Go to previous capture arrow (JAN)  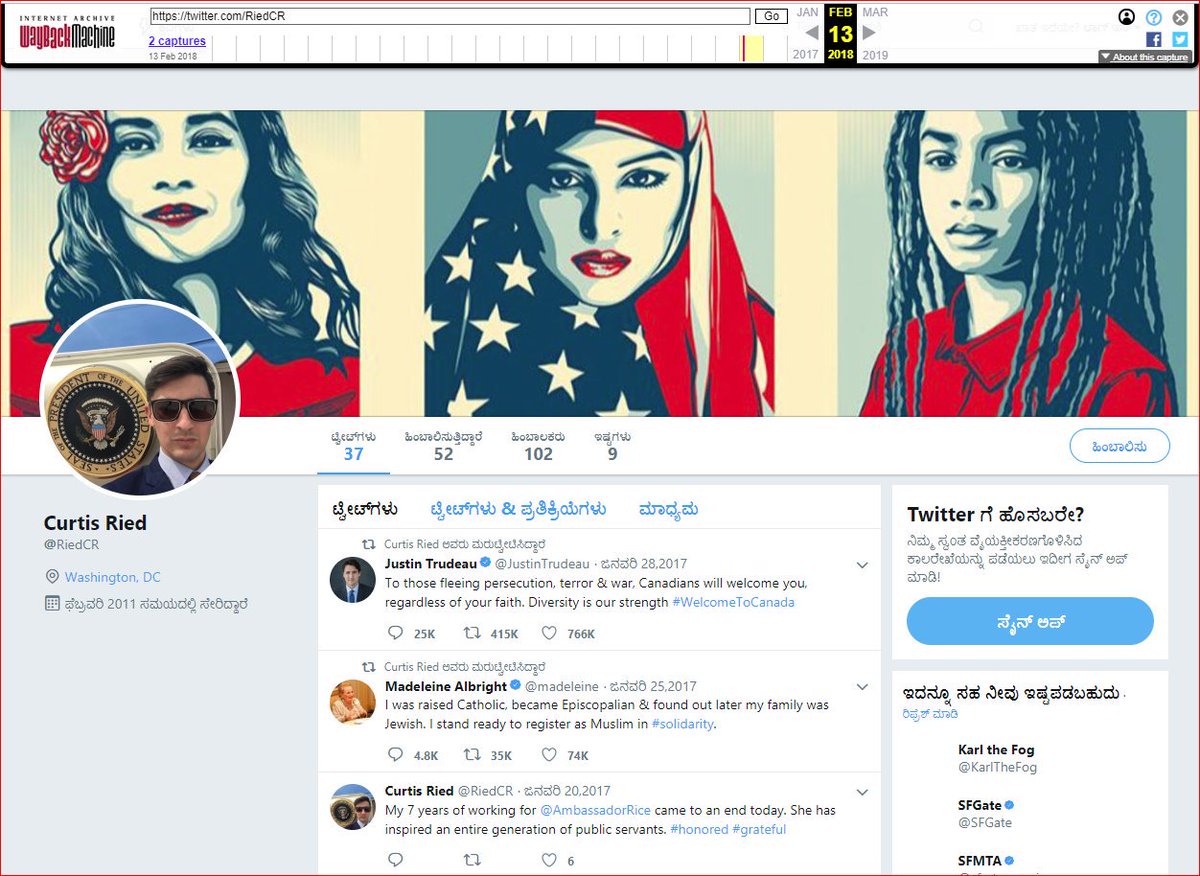coord(812,33)
